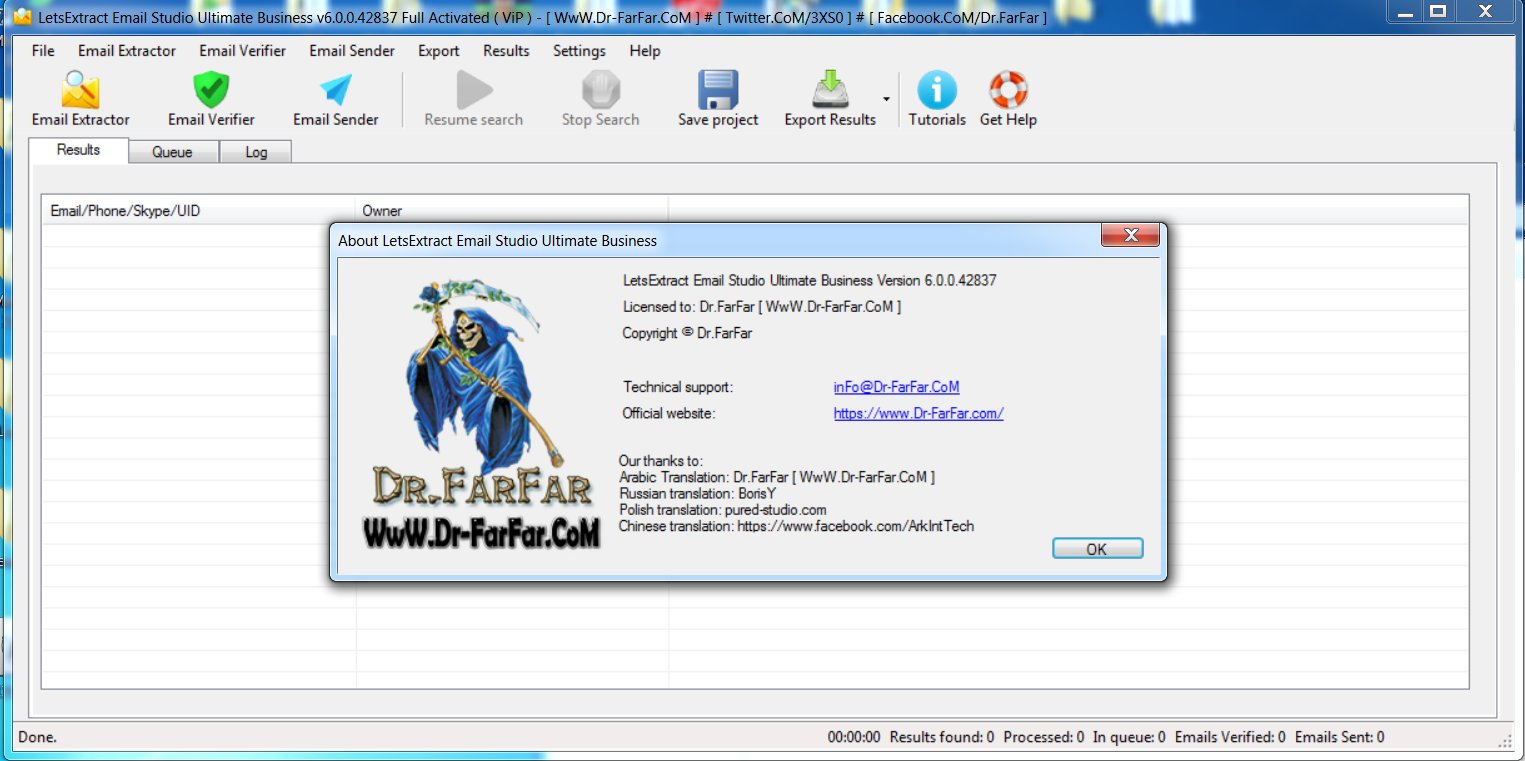The image size is (1525, 761).
Task: Open the Email Extractor menu
Action: [x=127, y=51]
